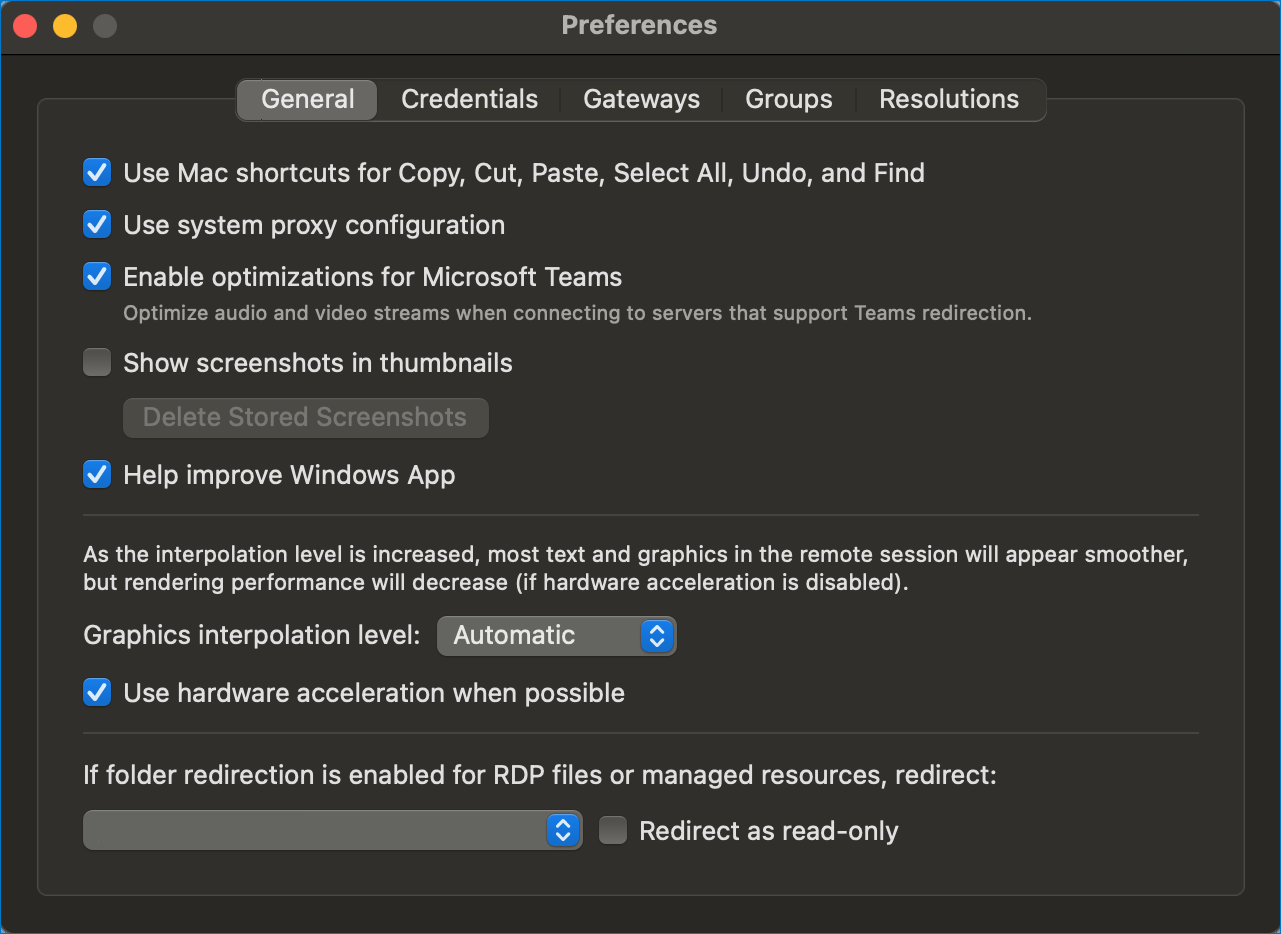Go to the Resolutions tab
This screenshot has width=1281, height=934.
(x=948, y=99)
